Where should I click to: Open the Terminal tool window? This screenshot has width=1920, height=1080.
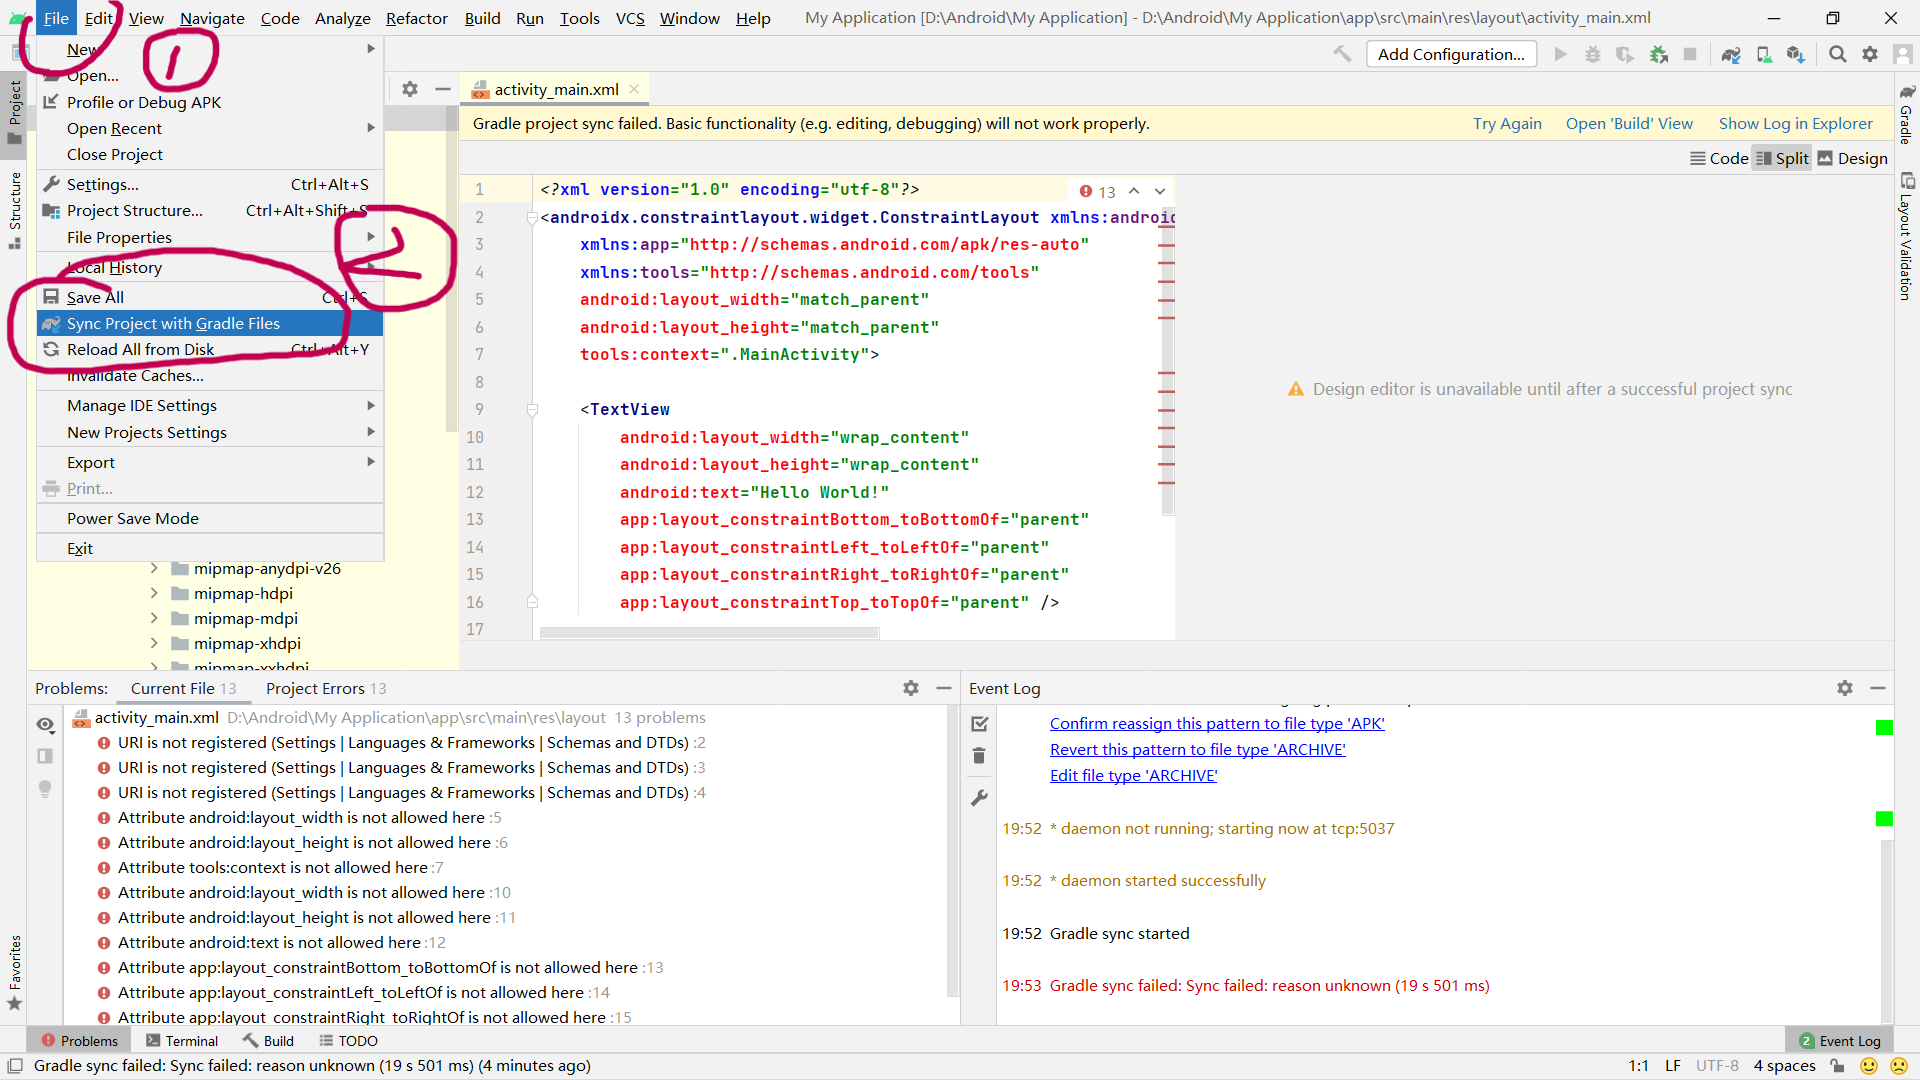pos(182,1041)
